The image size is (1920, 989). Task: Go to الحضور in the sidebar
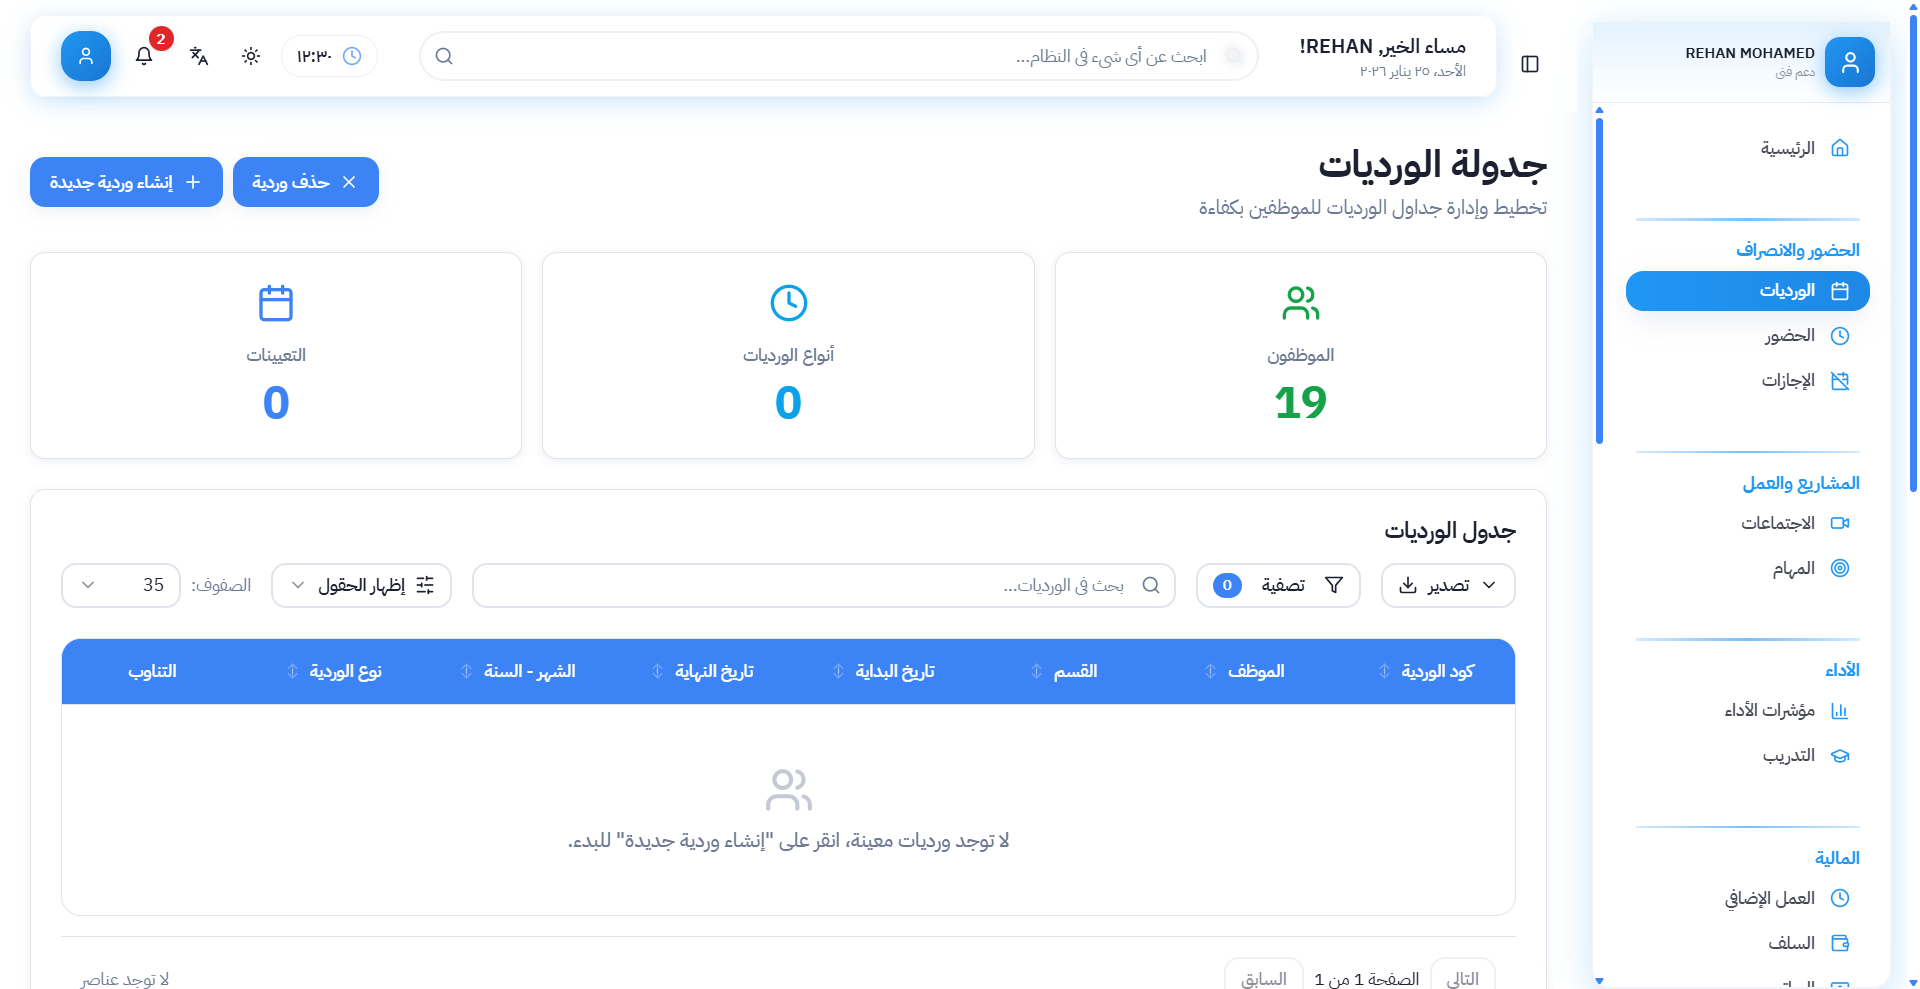pyautogui.click(x=1789, y=336)
